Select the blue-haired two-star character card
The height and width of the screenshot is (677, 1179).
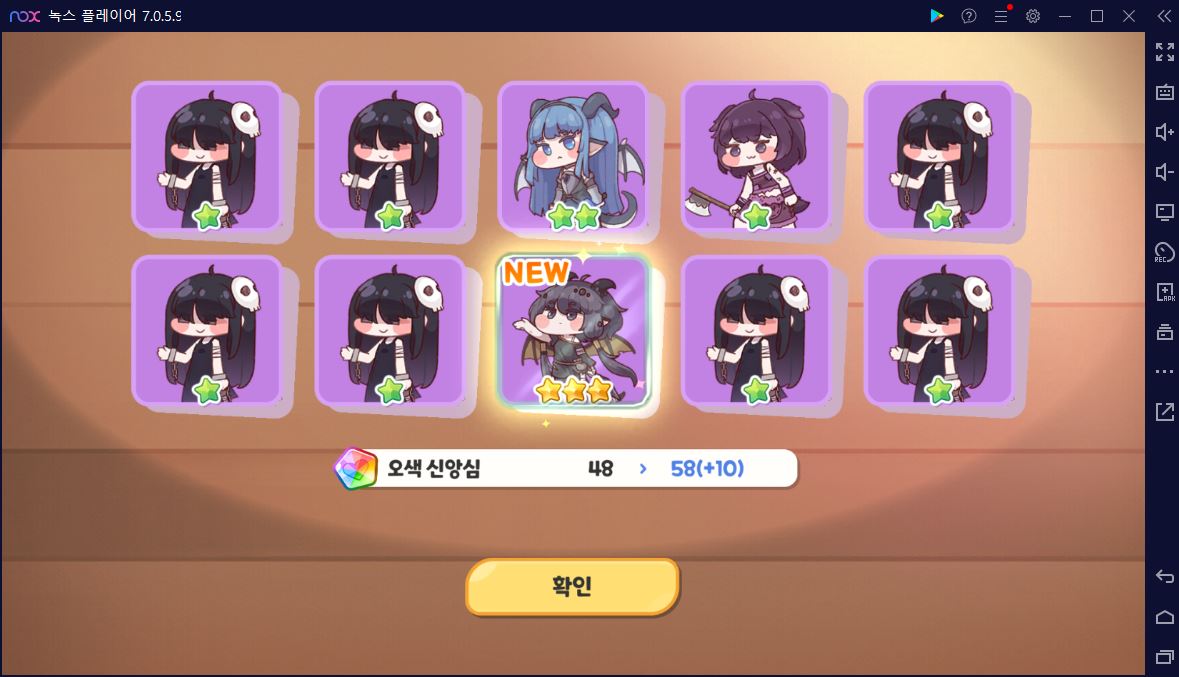click(573, 157)
